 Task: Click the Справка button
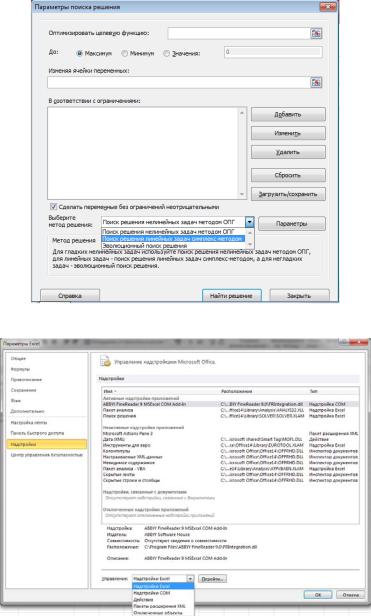click(70, 296)
